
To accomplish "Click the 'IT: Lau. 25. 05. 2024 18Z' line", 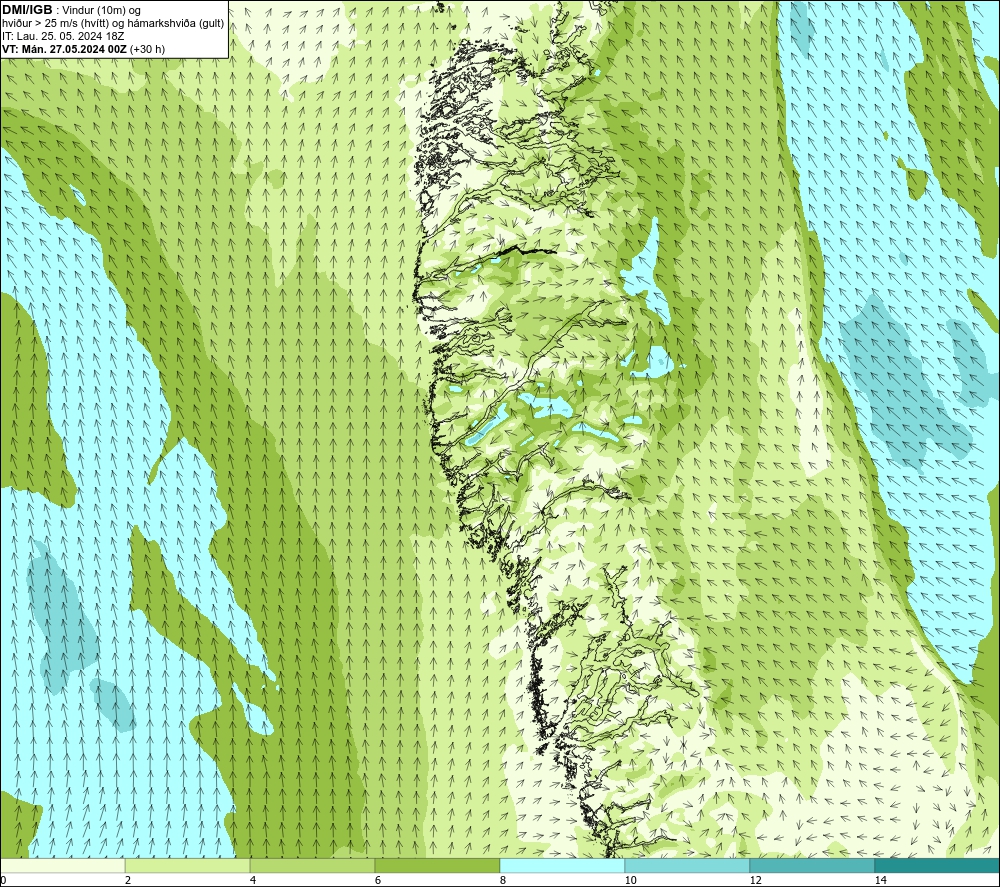I will point(63,36).
